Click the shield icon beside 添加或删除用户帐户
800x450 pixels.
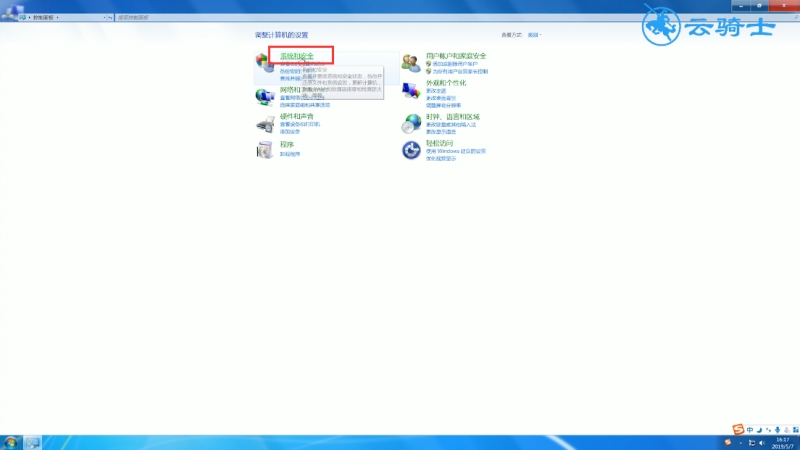click(429, 64)
